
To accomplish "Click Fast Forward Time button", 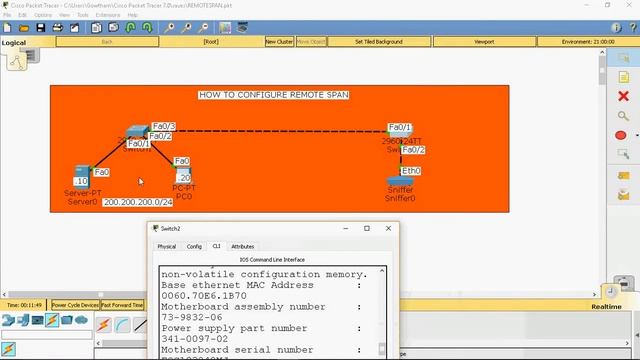I will 122,305.
